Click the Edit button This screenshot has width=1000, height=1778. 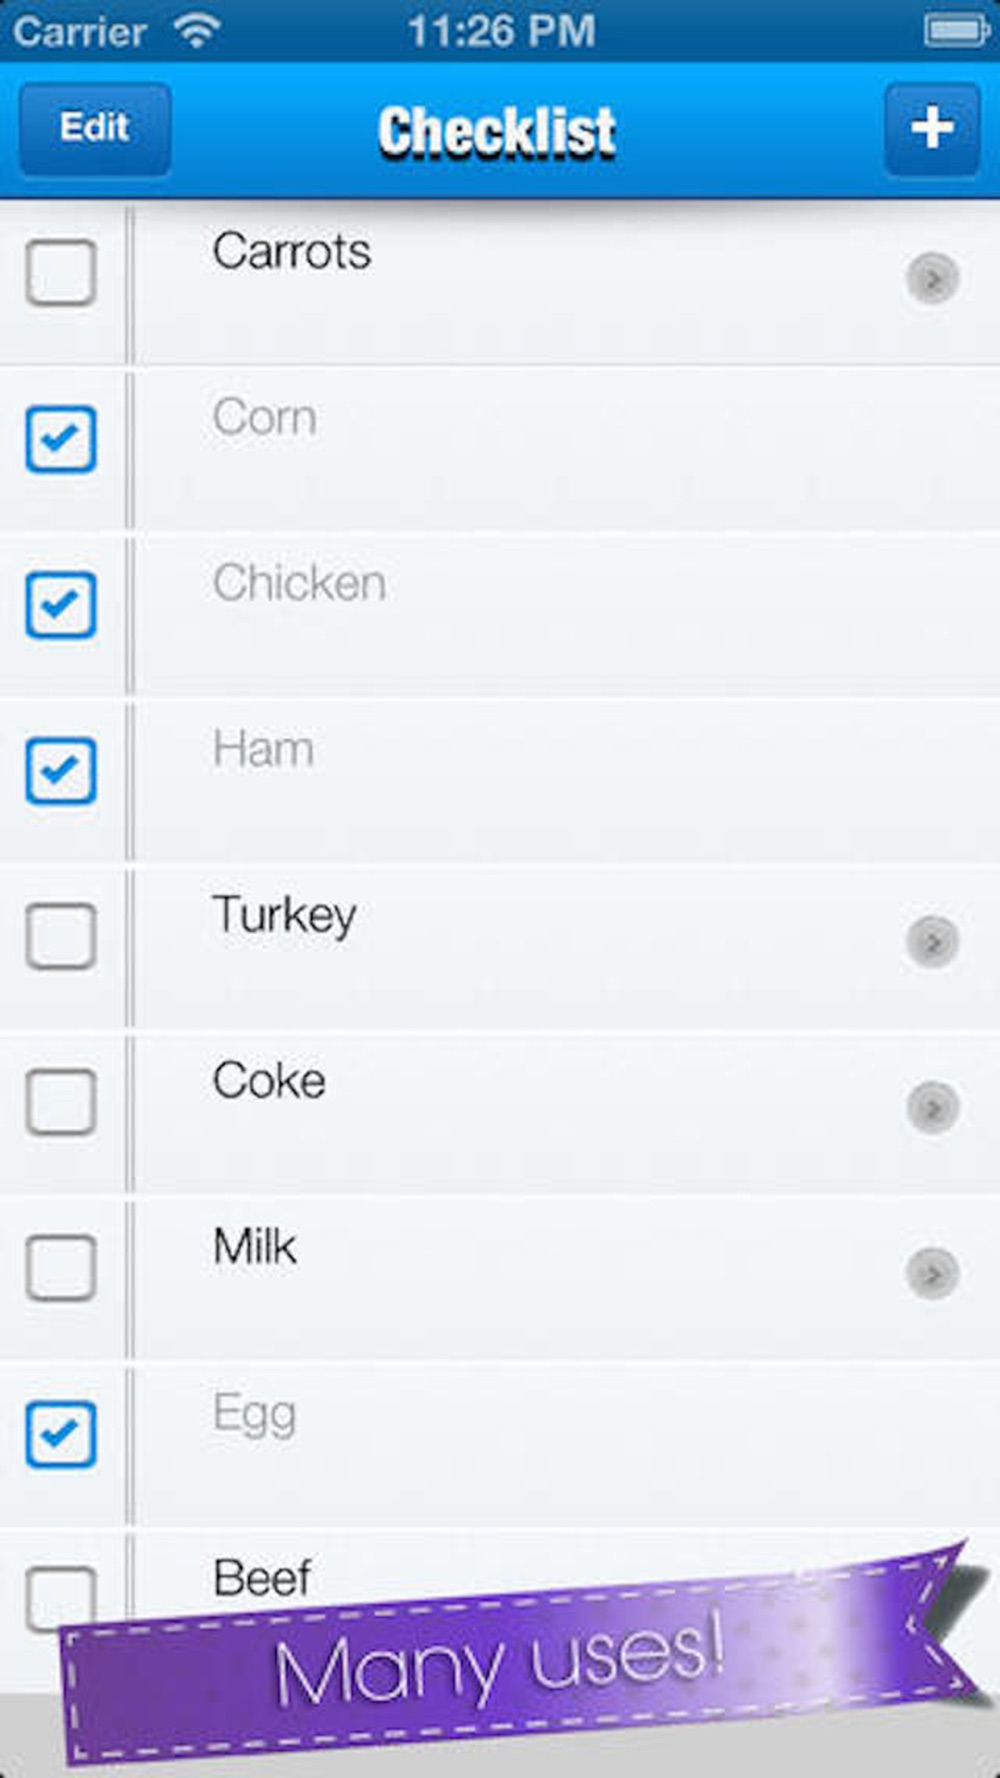pos(95,129)
